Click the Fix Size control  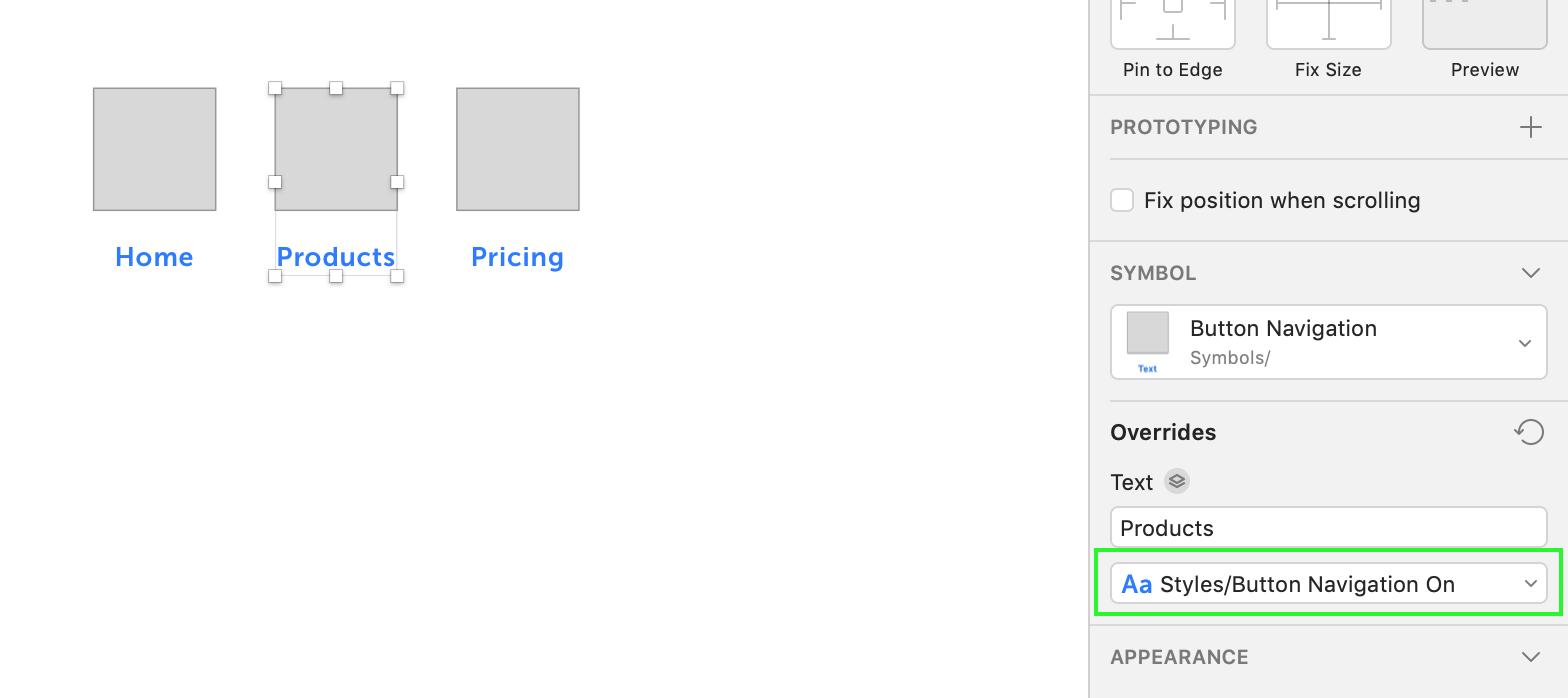click(x=1328, y=24)
